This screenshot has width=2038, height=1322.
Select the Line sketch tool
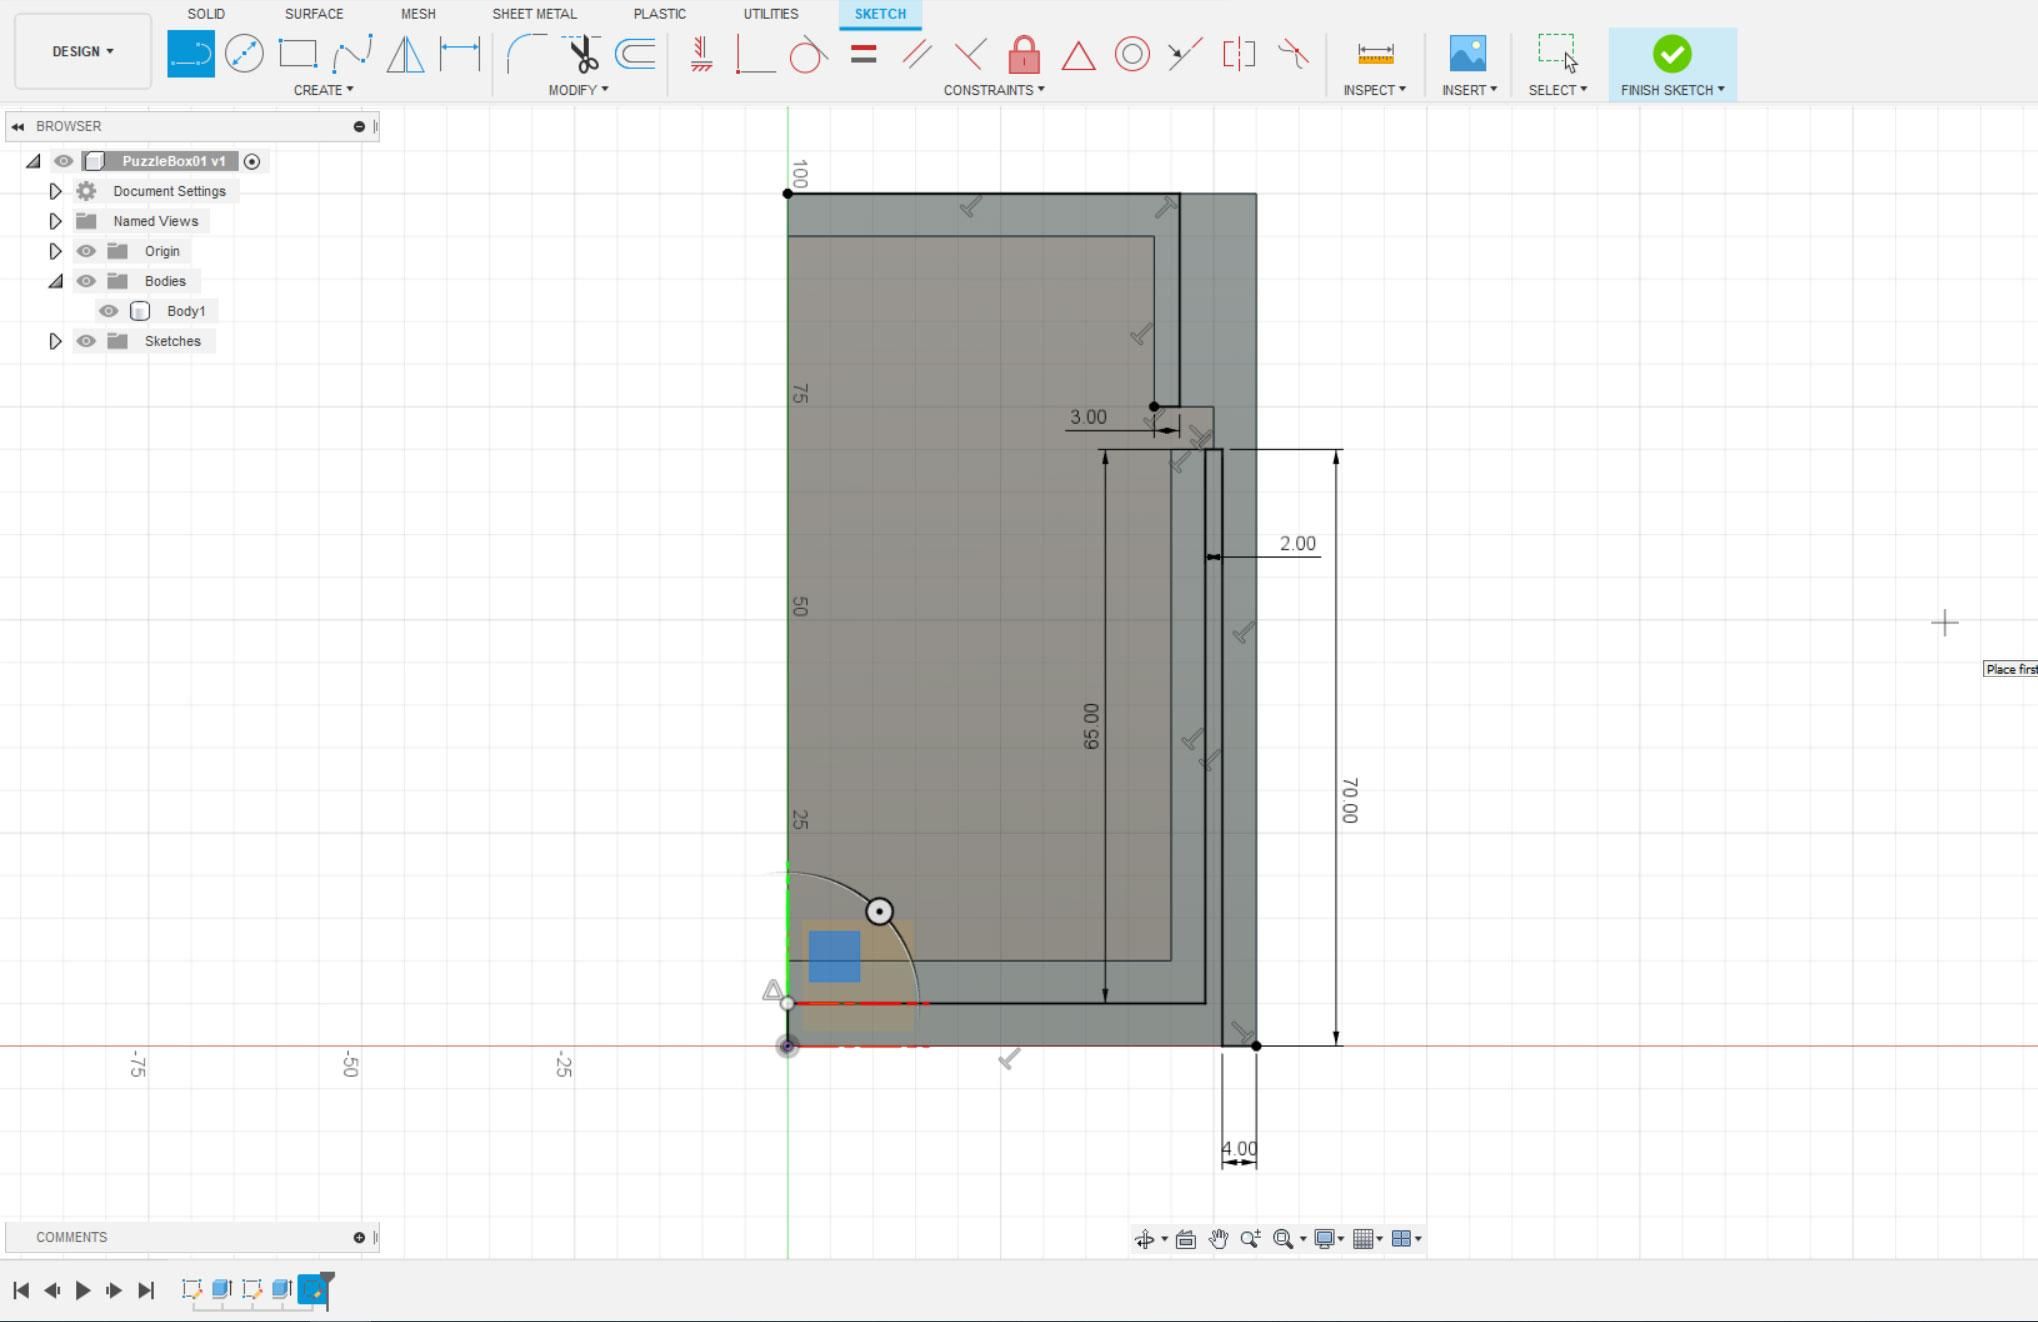point(190,53)
